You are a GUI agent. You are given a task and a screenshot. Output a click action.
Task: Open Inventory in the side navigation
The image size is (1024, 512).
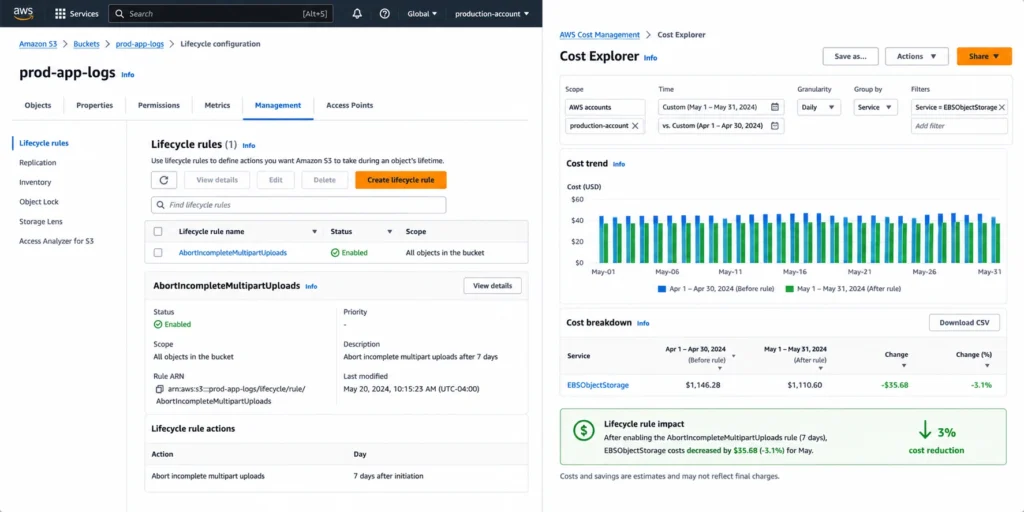(35, 182)
